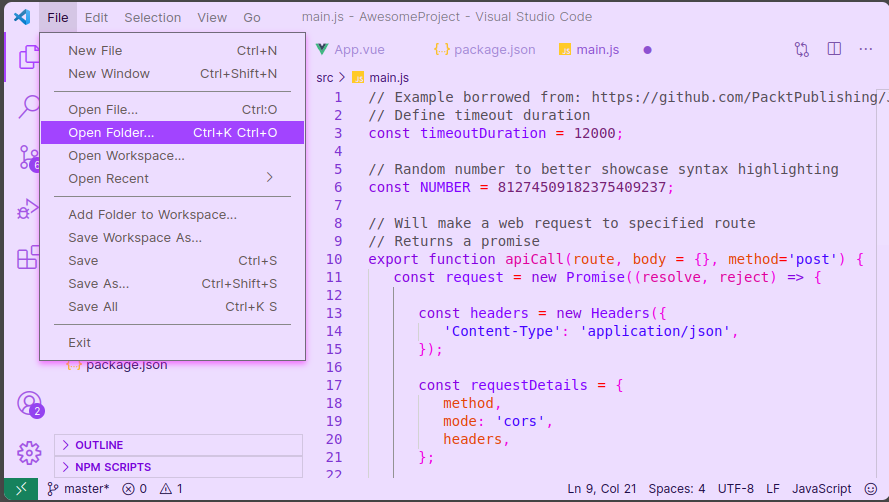Open the View menu
Screen dimensions: 889x502
212,18
